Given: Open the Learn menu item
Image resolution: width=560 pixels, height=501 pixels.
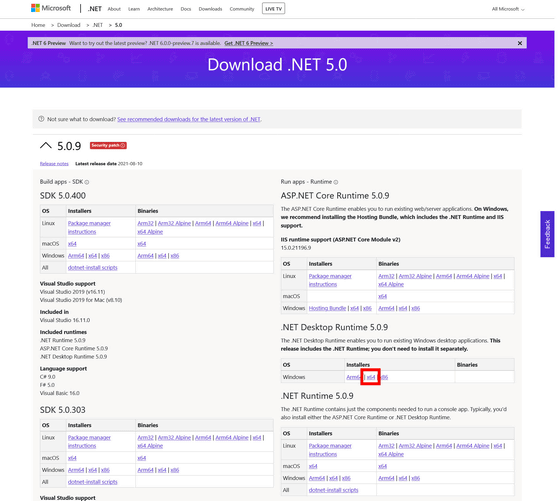Looking at the screenshot, I should 134,9.
